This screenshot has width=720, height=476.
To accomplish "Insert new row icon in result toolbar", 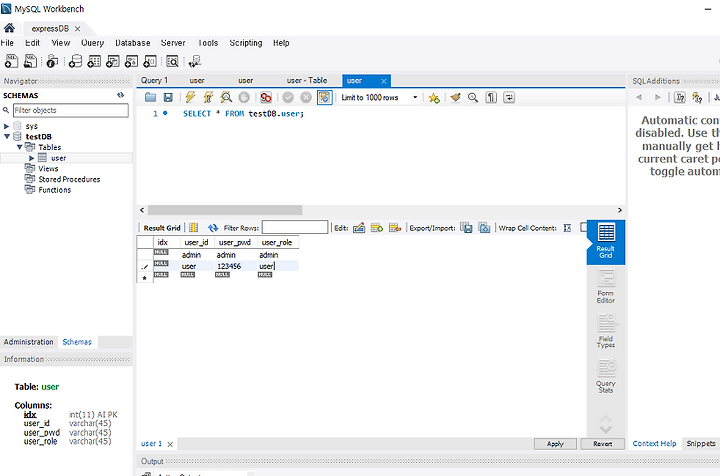I will [377, 228].
